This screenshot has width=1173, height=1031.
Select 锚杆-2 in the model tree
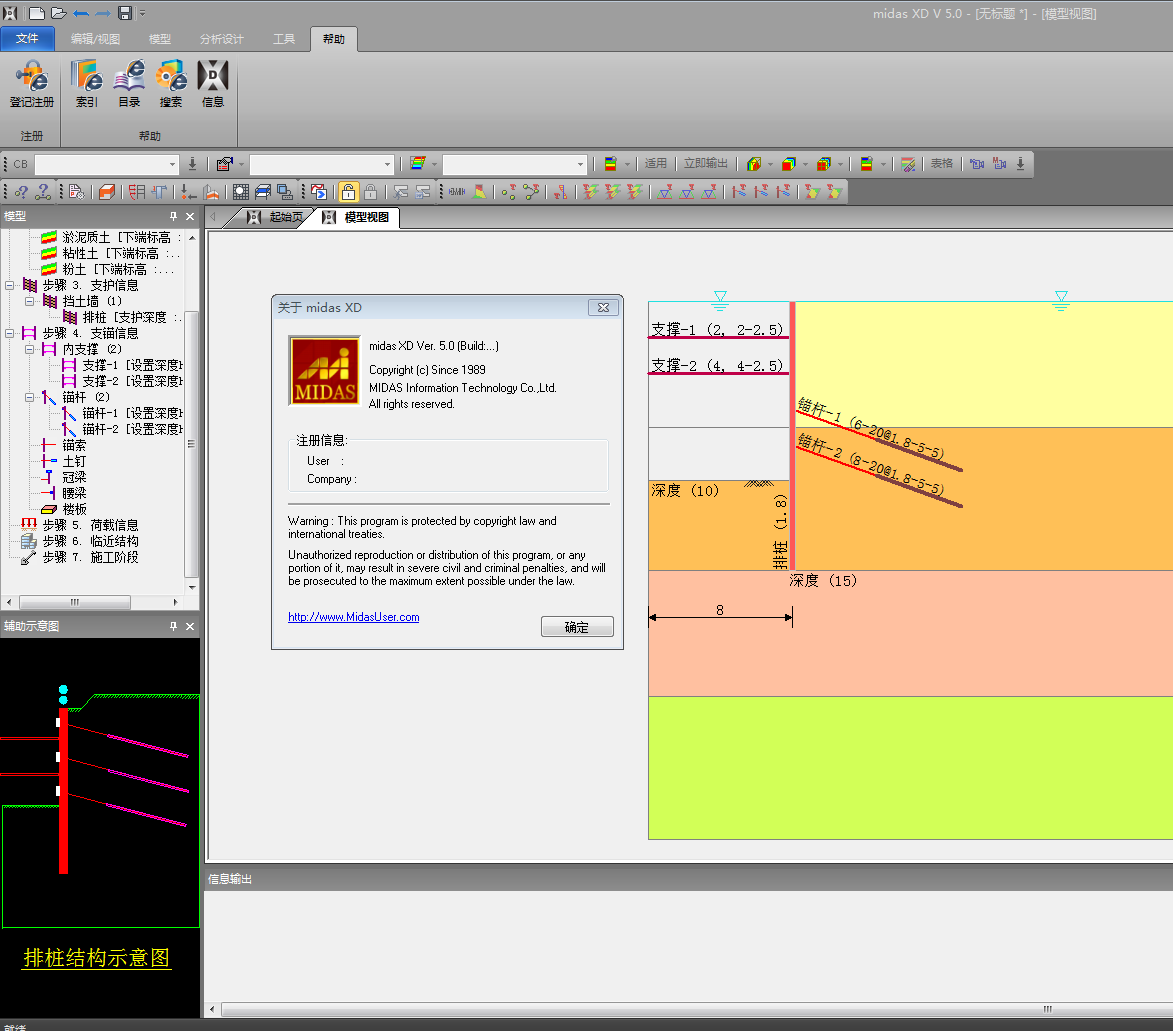pos(123,429)
